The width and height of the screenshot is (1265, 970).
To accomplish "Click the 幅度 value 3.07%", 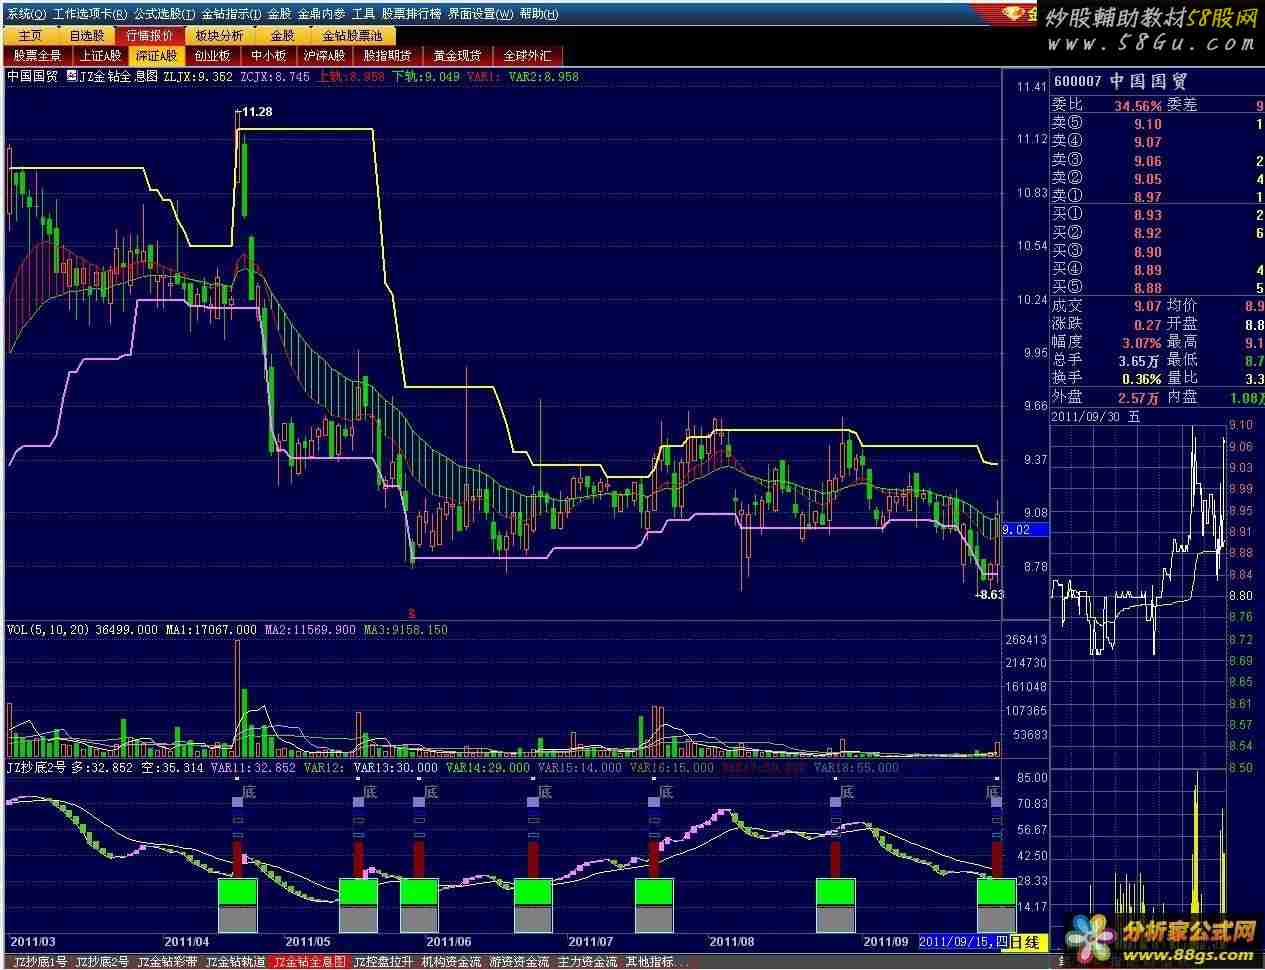I will pyautogui.click(x=1141, y=342).
